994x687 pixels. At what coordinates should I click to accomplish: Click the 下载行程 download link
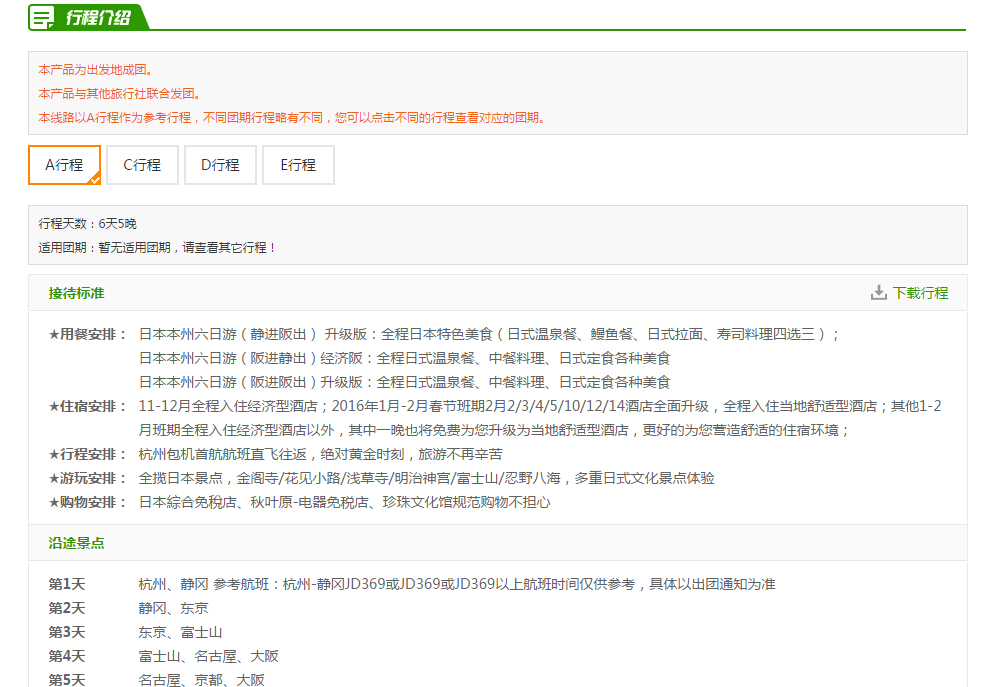920,293
